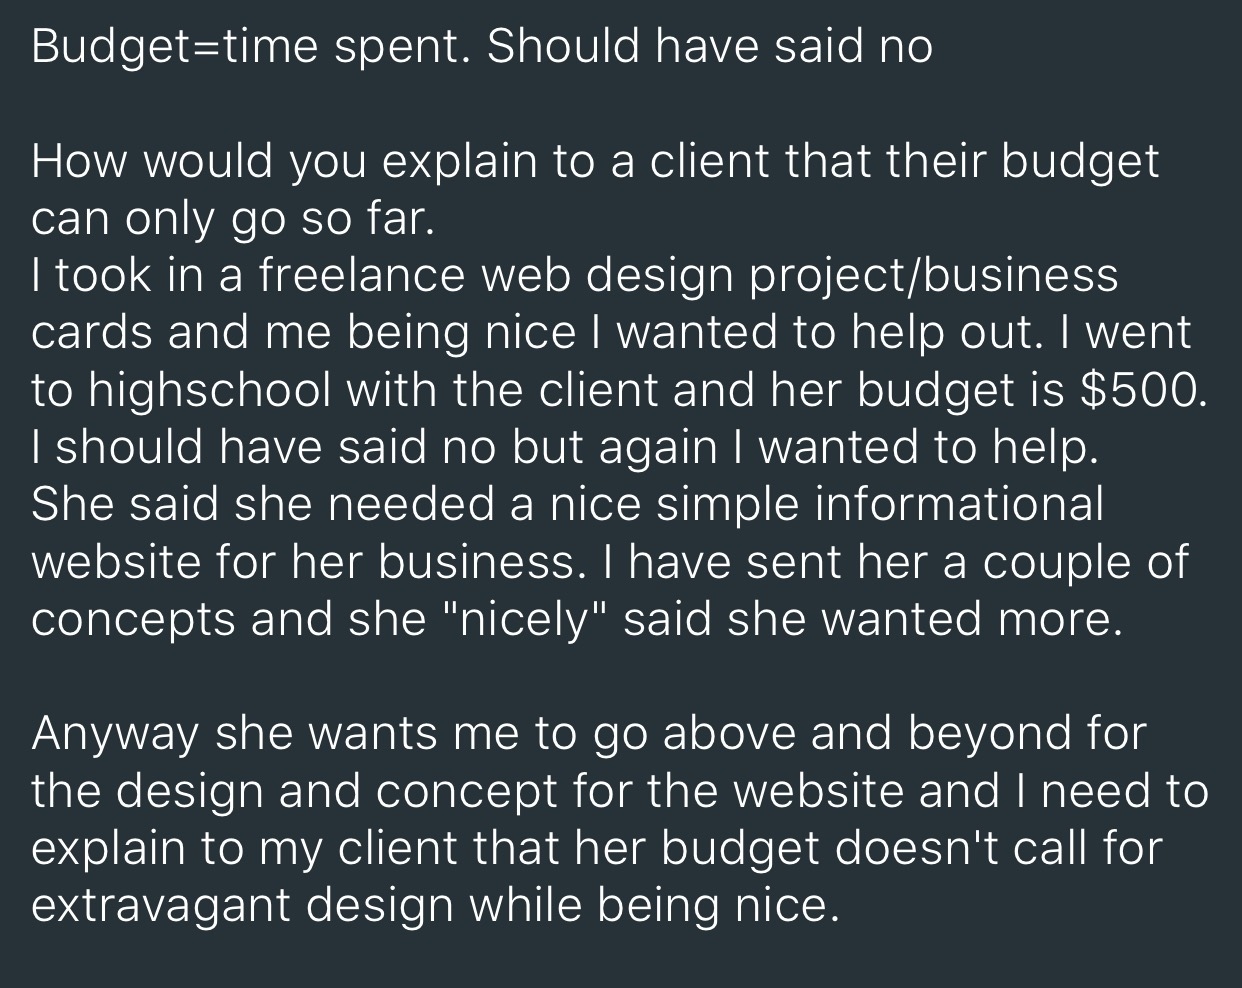Click the line starting "the design and concept"

620,792
